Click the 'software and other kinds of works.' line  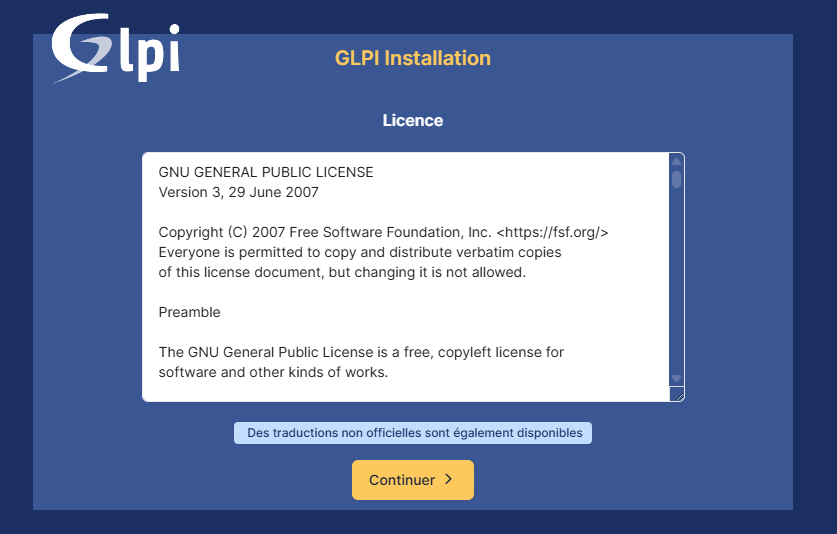pyautogui.click(x=273, y=372)
